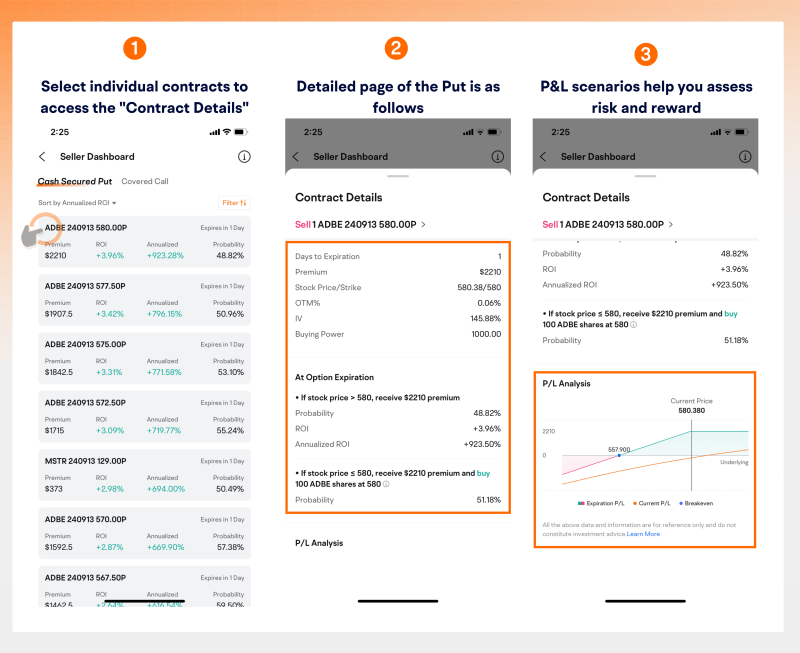800x653 pixels.
Task: Click info icon beside 'shares at 580' in middle panel
Action: click(386, 484)
